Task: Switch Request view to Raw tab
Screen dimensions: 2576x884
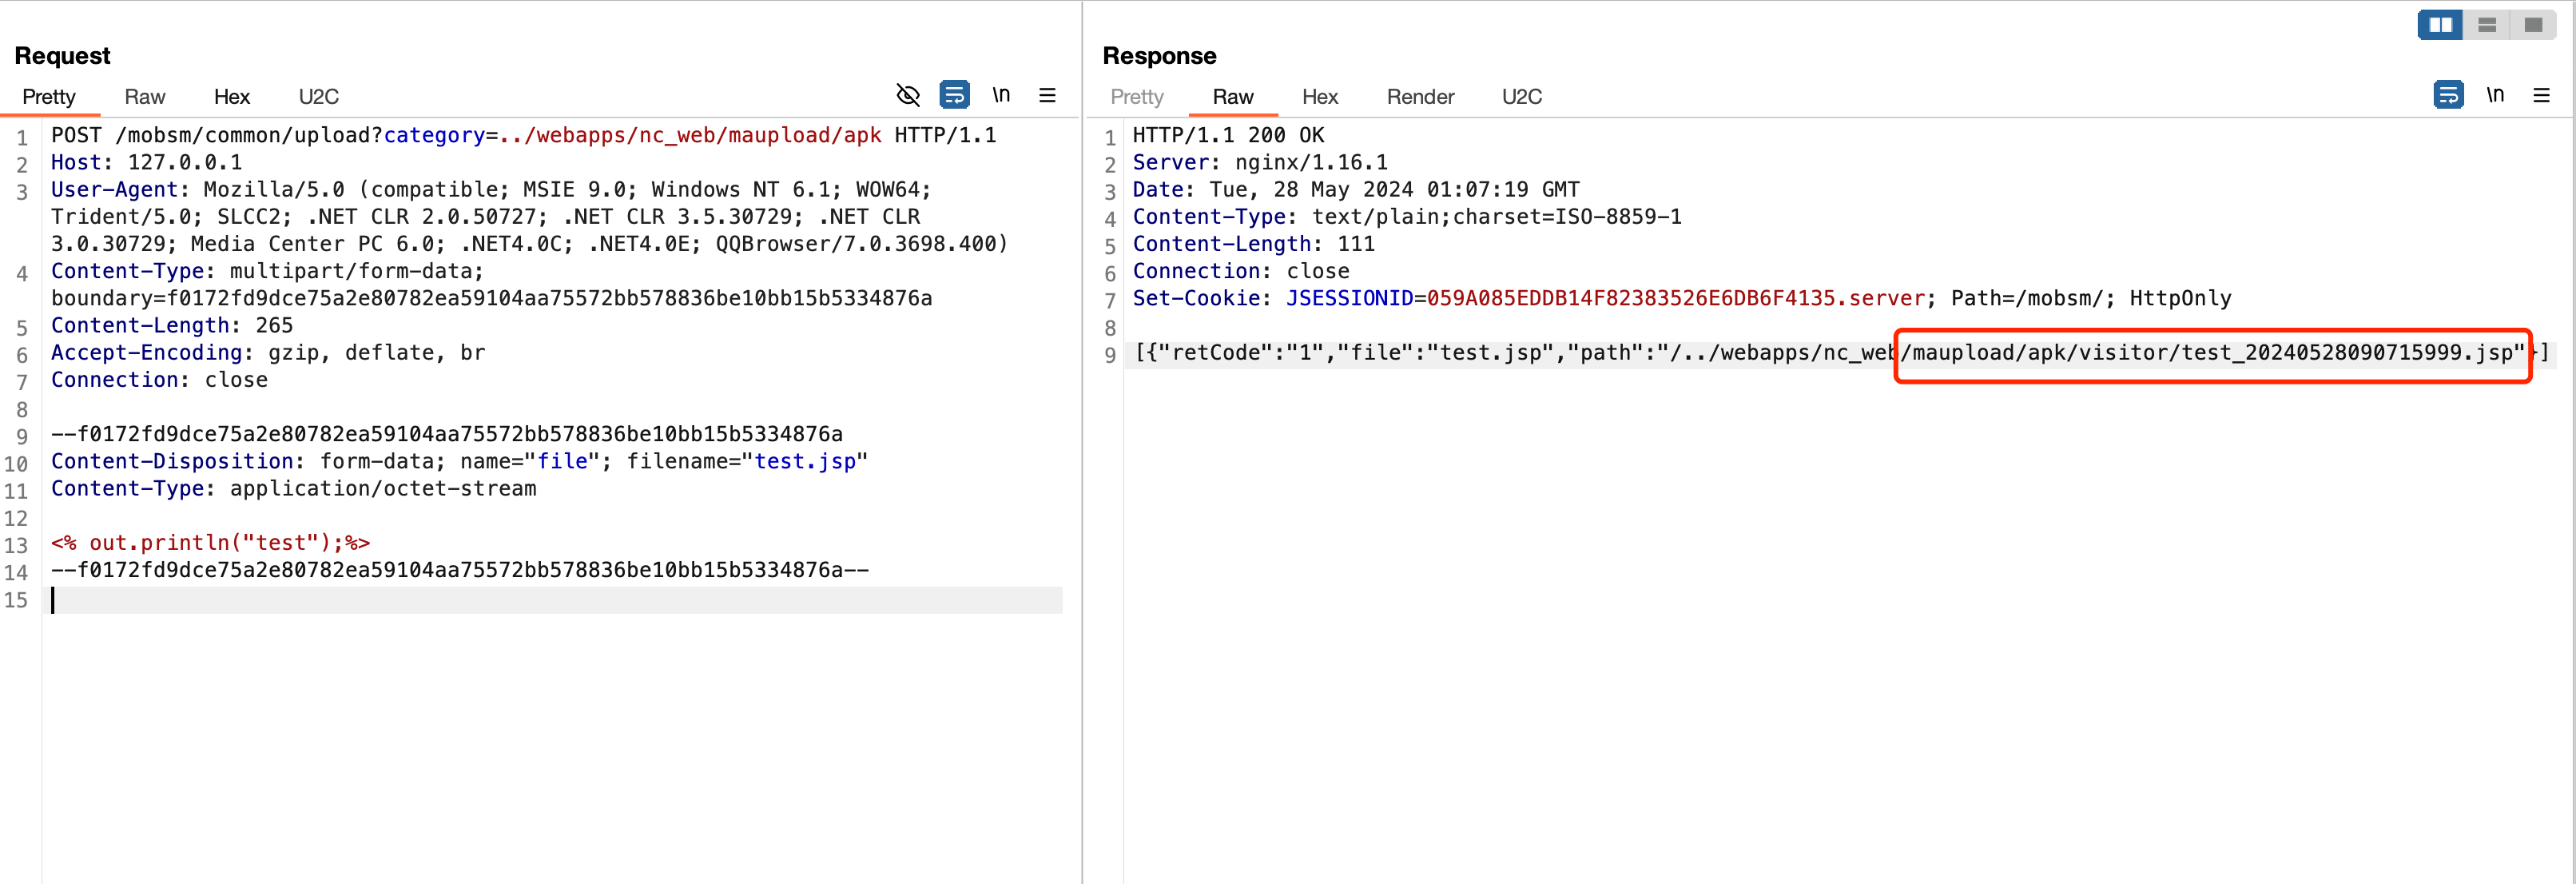Action: tap(145, 97)
